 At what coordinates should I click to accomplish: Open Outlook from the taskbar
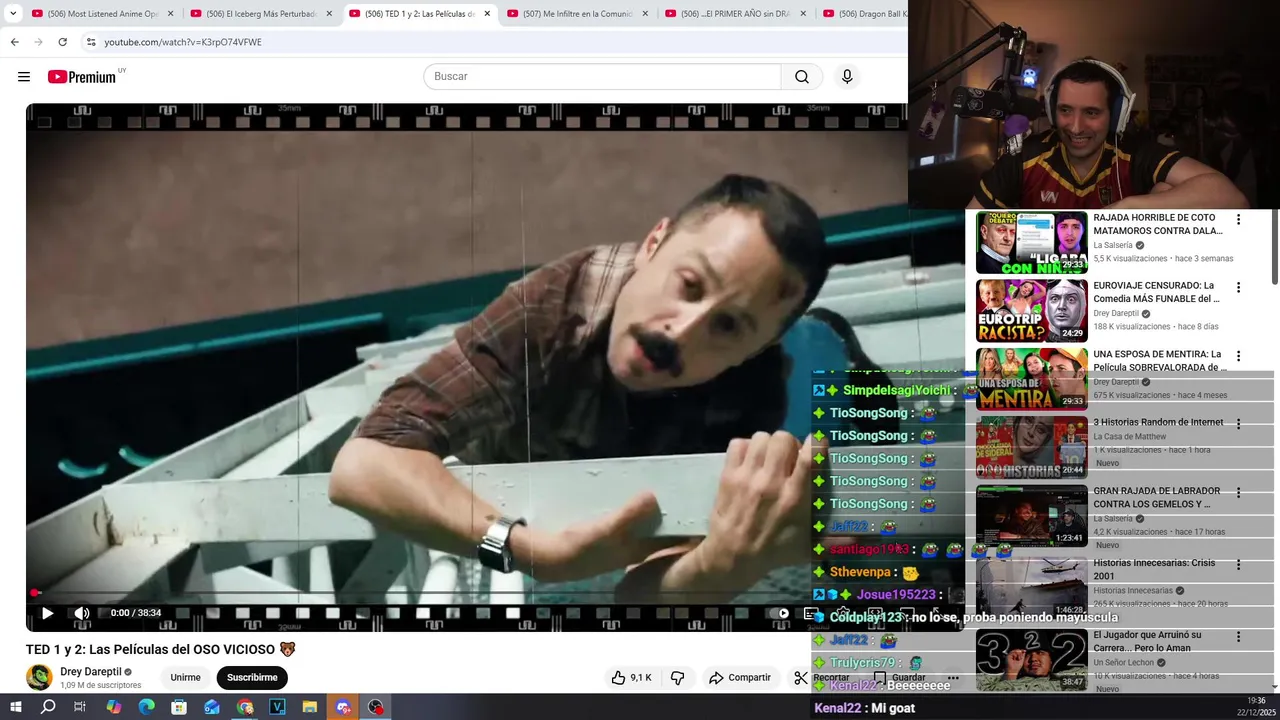[x=212, y=707]
